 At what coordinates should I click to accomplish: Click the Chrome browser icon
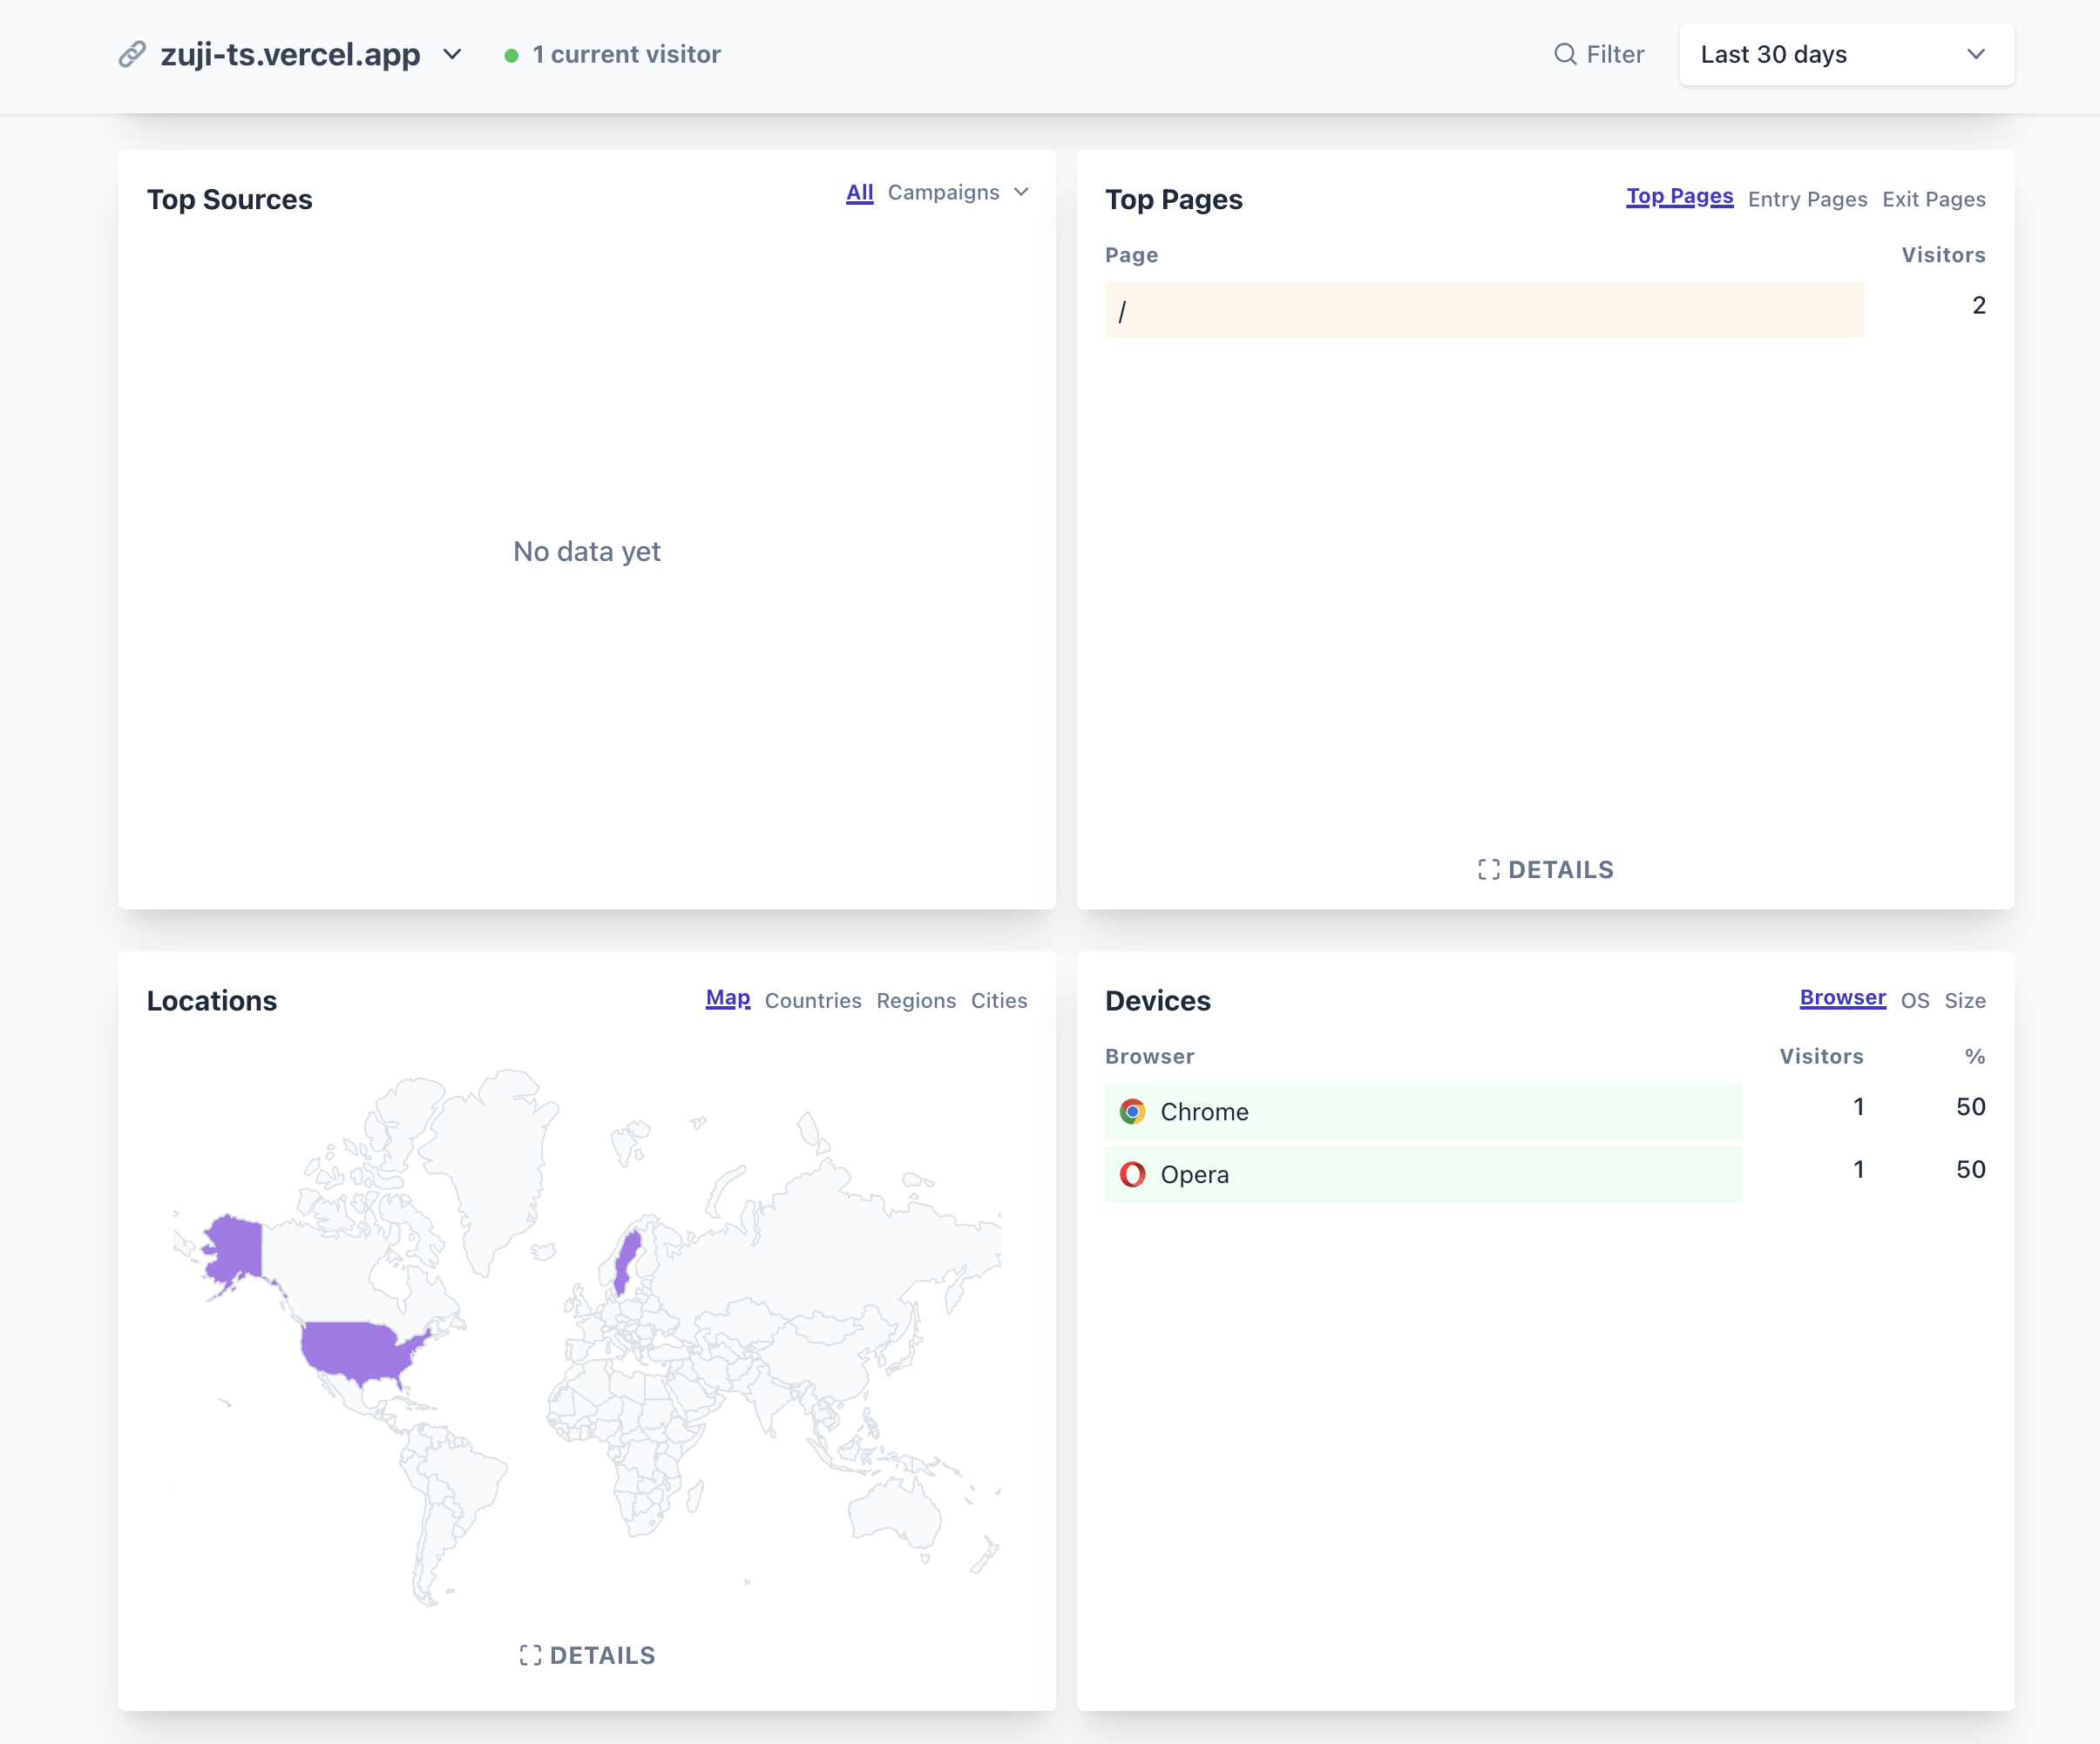(x=1132, y=1112)
